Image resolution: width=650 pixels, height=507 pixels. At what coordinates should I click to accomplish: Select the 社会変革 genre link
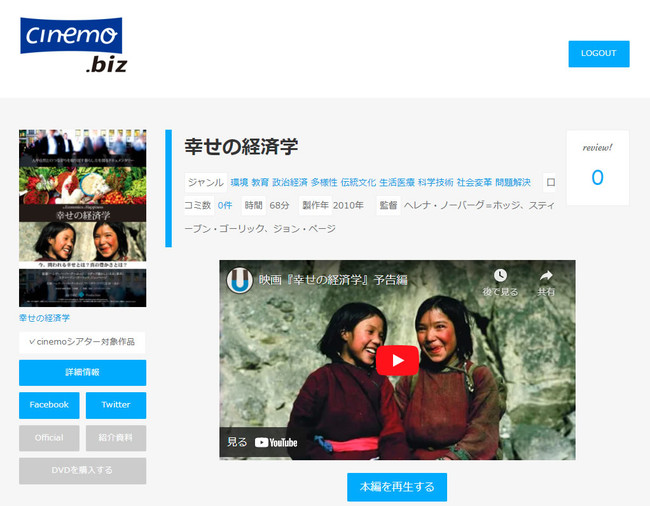pos(474,182)
